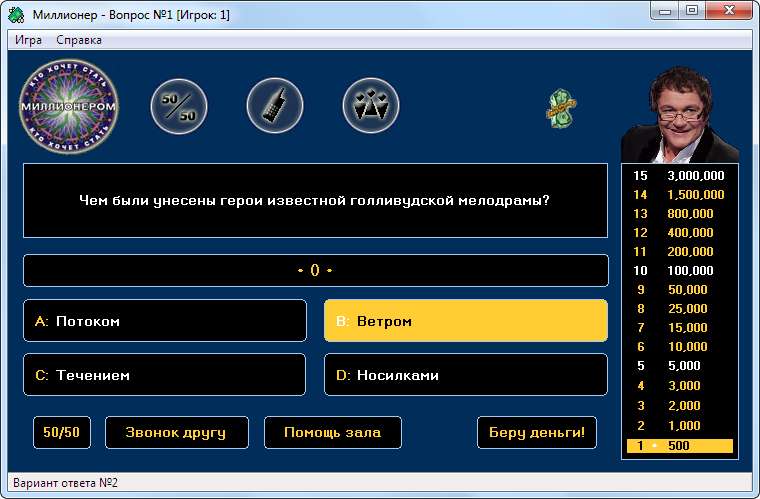Screen dimensions: 760x499
Task: Open the Справка menu
Action: pyautogui.click(x=79, y=40)
